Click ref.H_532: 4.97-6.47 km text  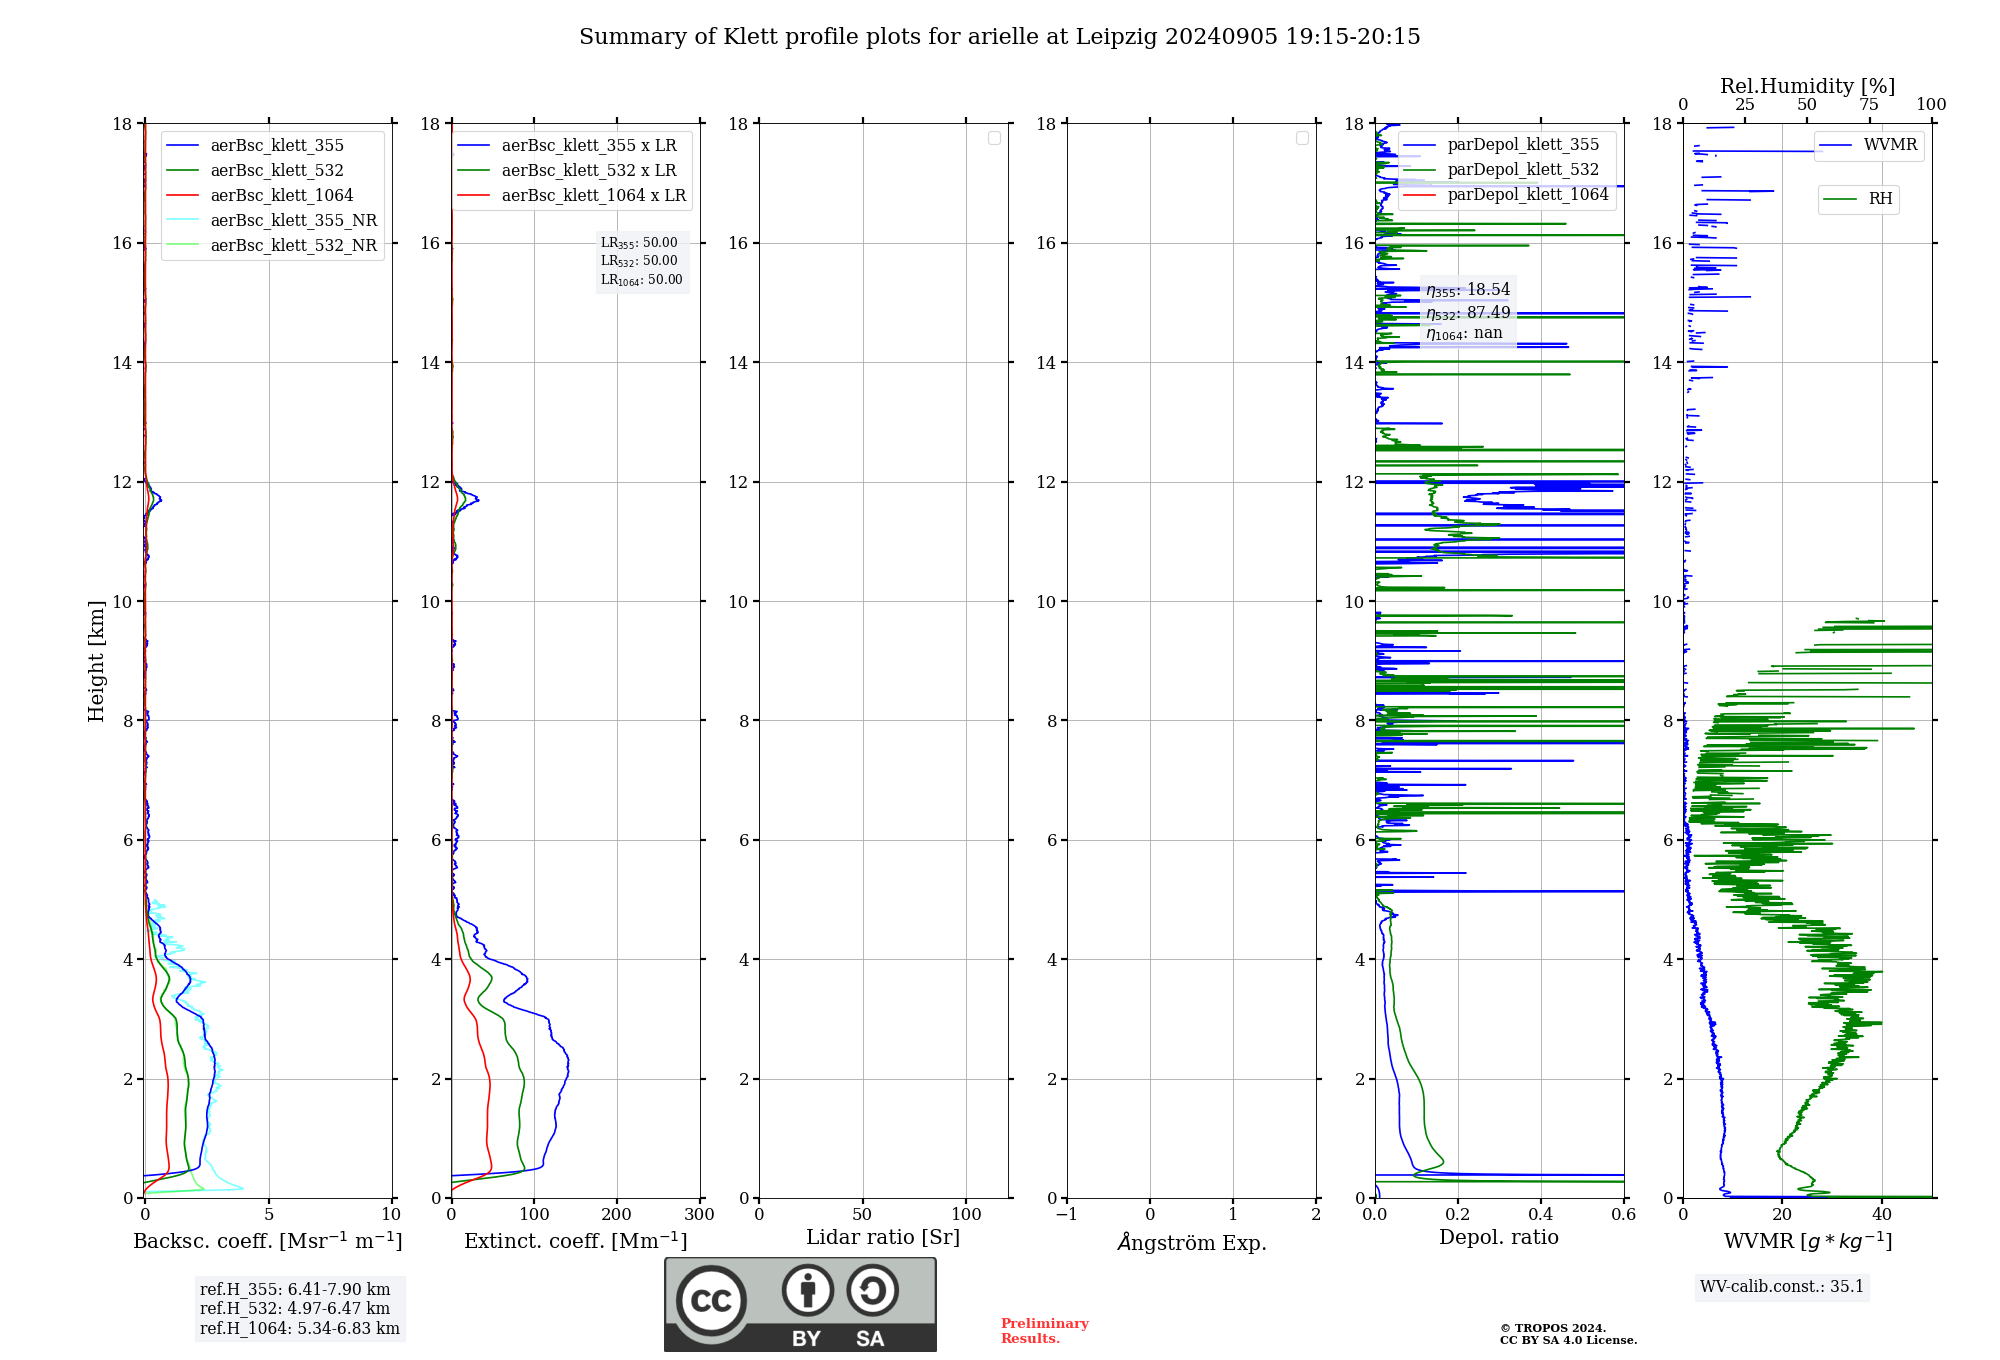point(295,1309)
